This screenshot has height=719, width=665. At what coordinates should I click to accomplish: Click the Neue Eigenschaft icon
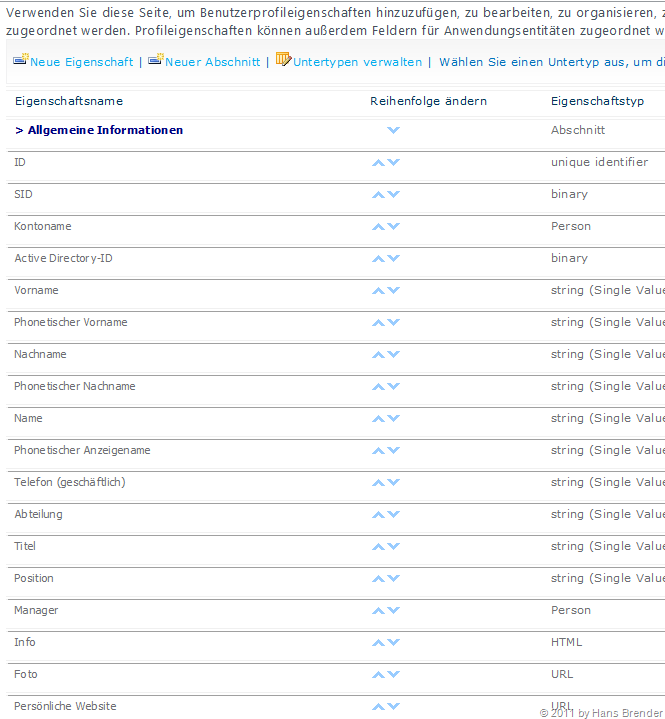pos(20,61)
